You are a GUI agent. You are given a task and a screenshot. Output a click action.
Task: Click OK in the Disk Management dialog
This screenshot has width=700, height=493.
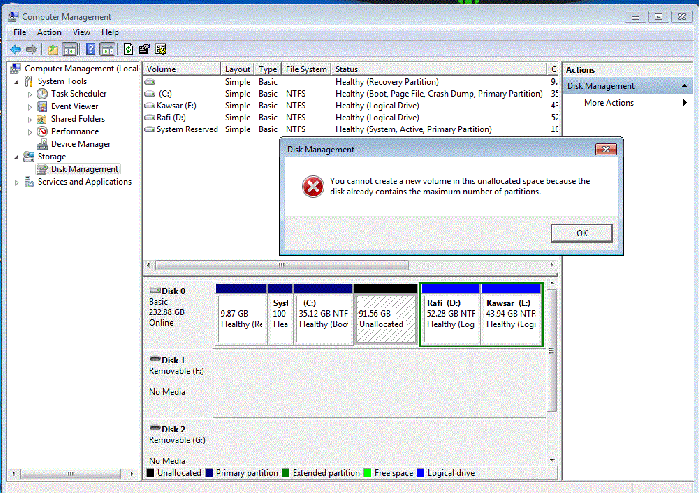click(582, 233)
